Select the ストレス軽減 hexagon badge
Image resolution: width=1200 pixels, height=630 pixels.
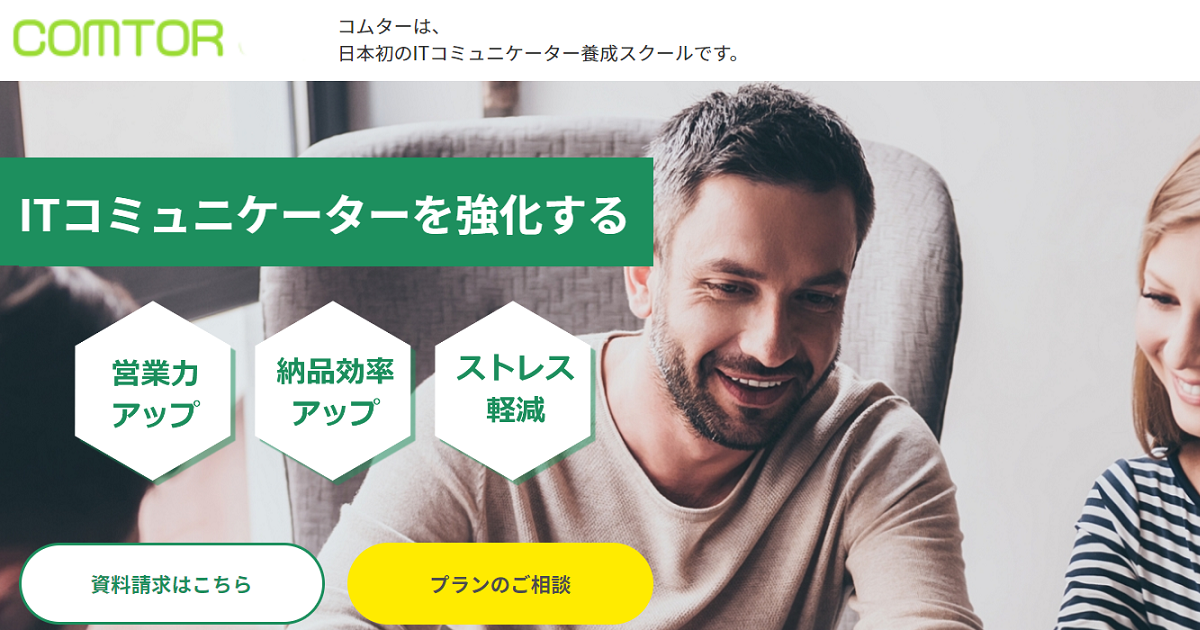tap(515, 392)
